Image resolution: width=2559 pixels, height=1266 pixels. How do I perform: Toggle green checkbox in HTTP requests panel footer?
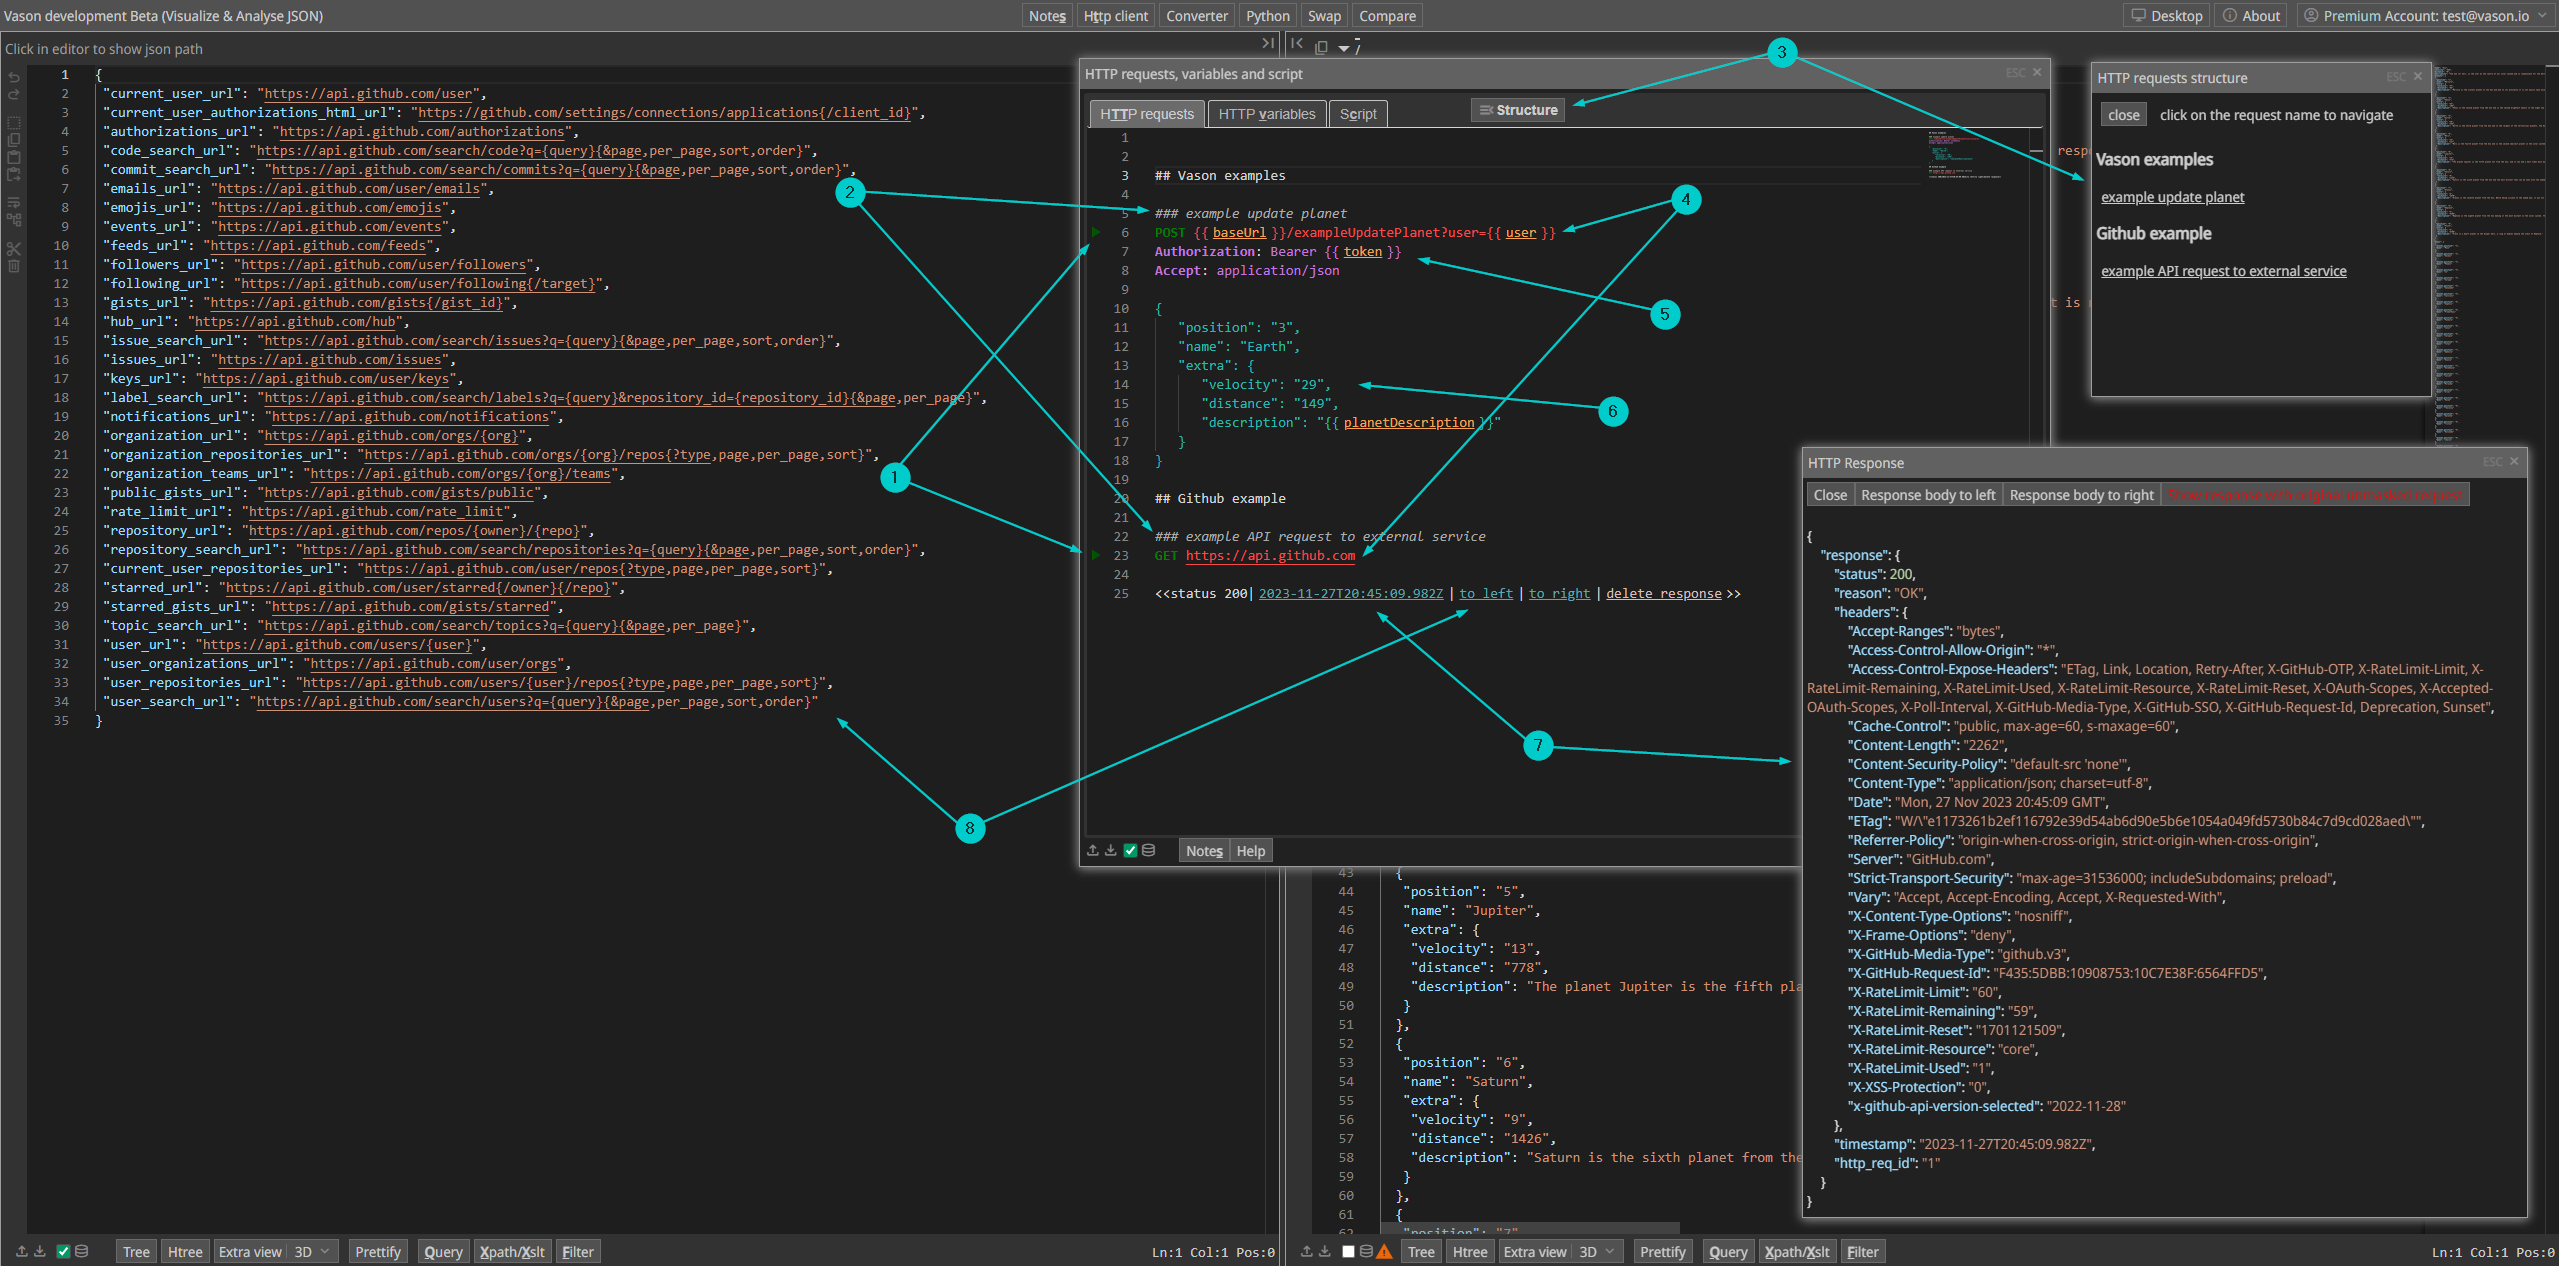click(1130, 850)
